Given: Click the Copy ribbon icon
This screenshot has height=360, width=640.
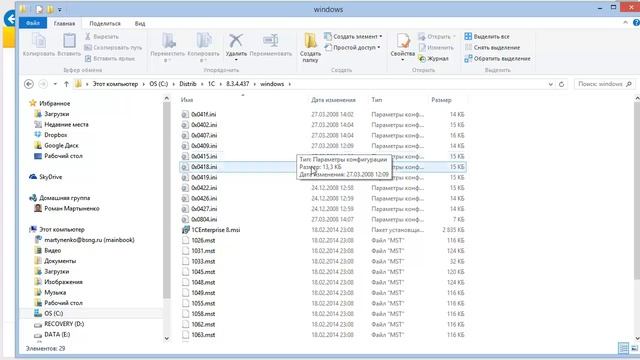Looking at the screenshot, I should (x=38, y=41).
